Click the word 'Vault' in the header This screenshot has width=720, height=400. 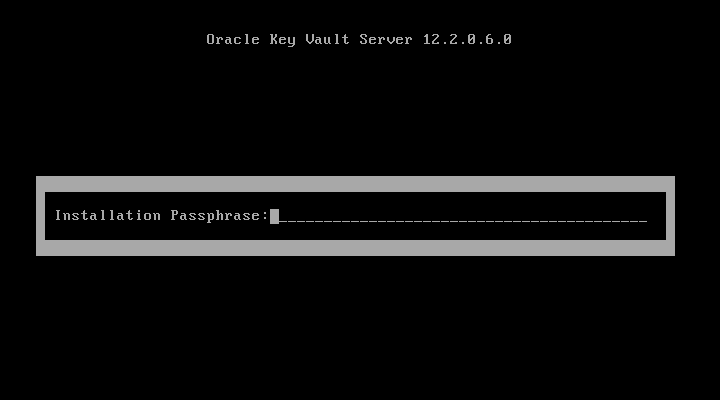[327, 39]
